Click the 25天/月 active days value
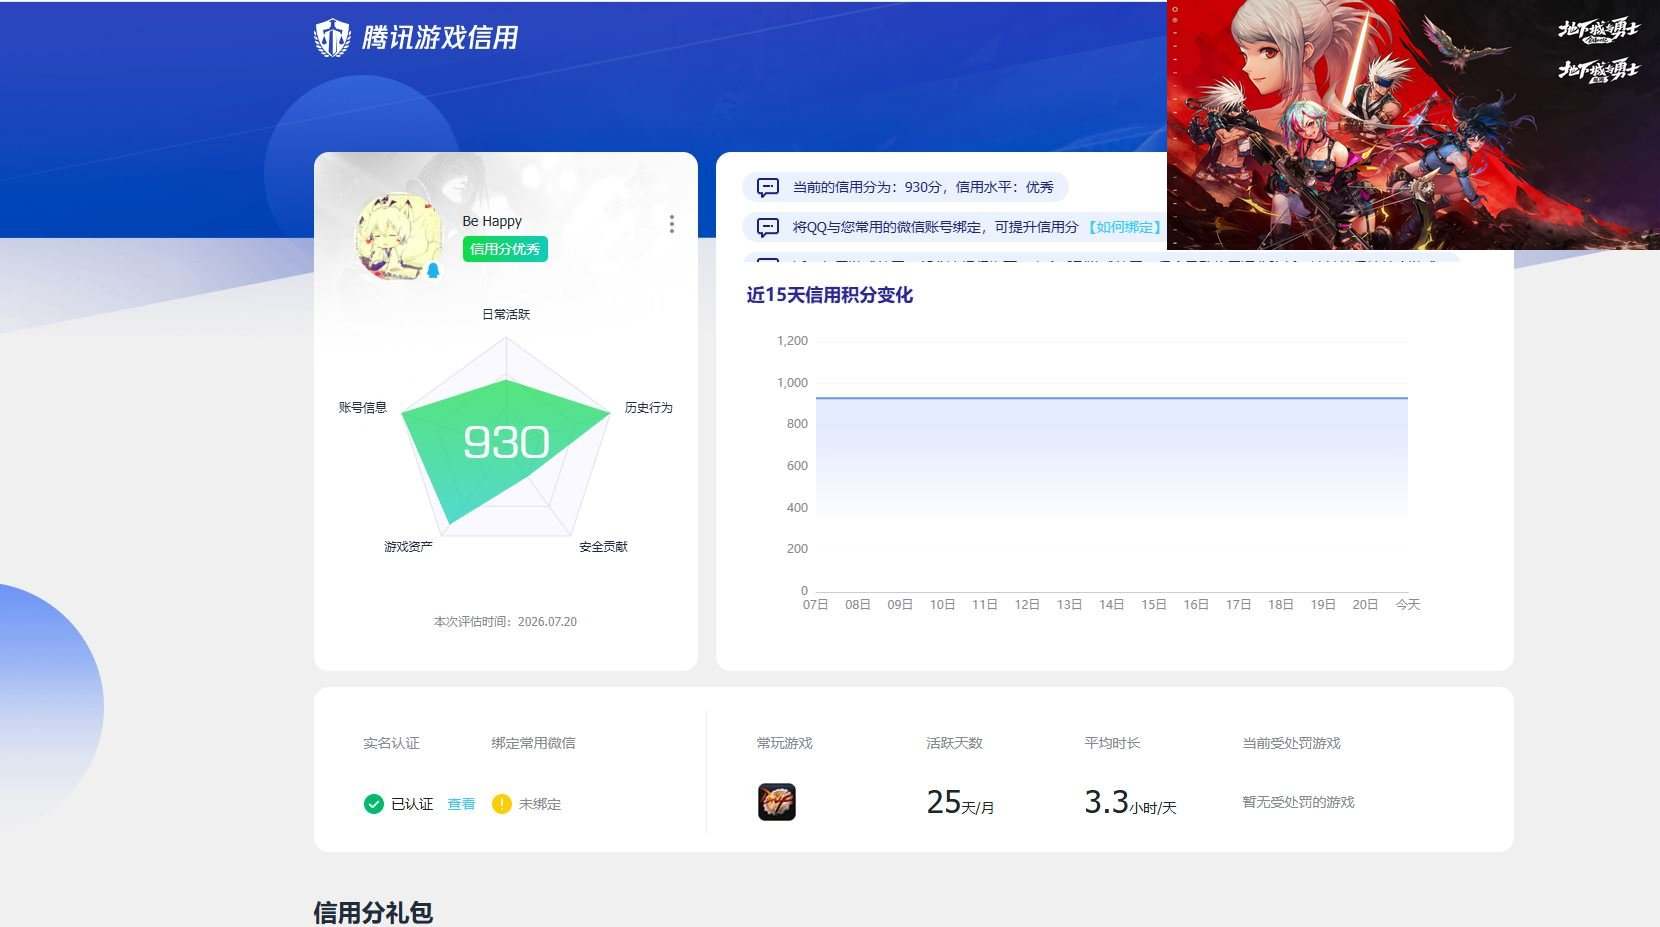The height and width of the screenshot is (927, 1660). 960,802
